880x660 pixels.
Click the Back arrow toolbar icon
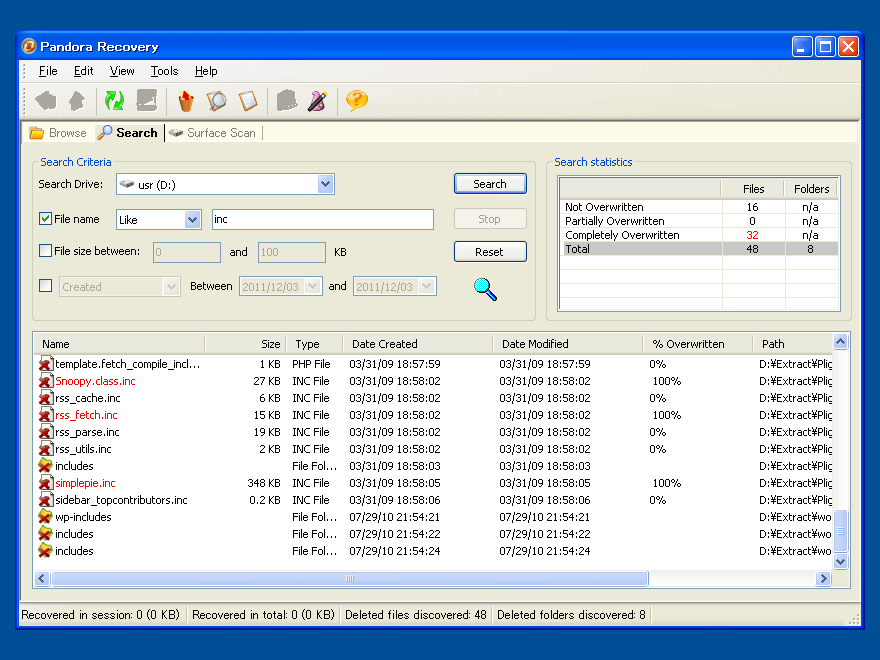pos(46,101)
